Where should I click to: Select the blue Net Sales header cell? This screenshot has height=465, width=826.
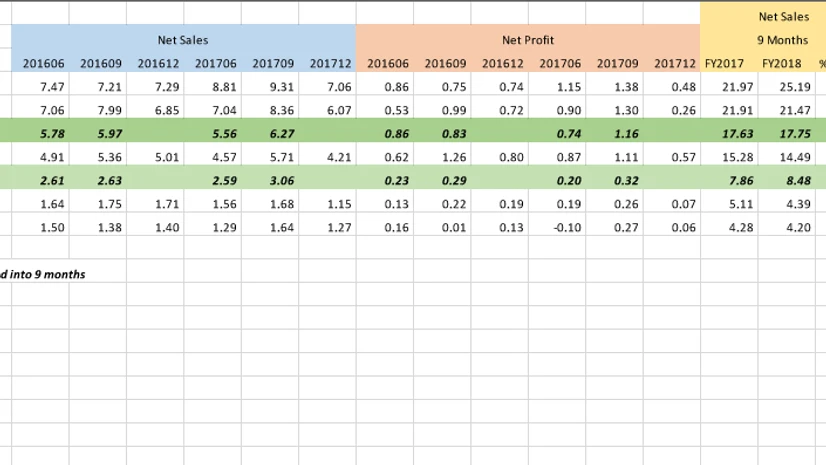(x=183, y=40)
